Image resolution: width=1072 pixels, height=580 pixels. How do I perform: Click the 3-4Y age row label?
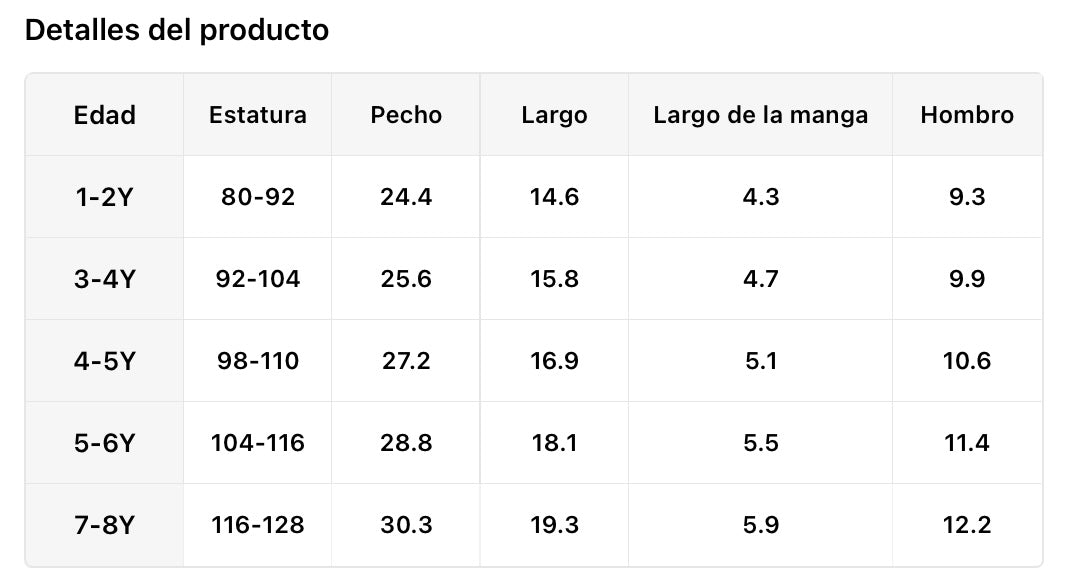pyautogui.click(x=104, y=279)
